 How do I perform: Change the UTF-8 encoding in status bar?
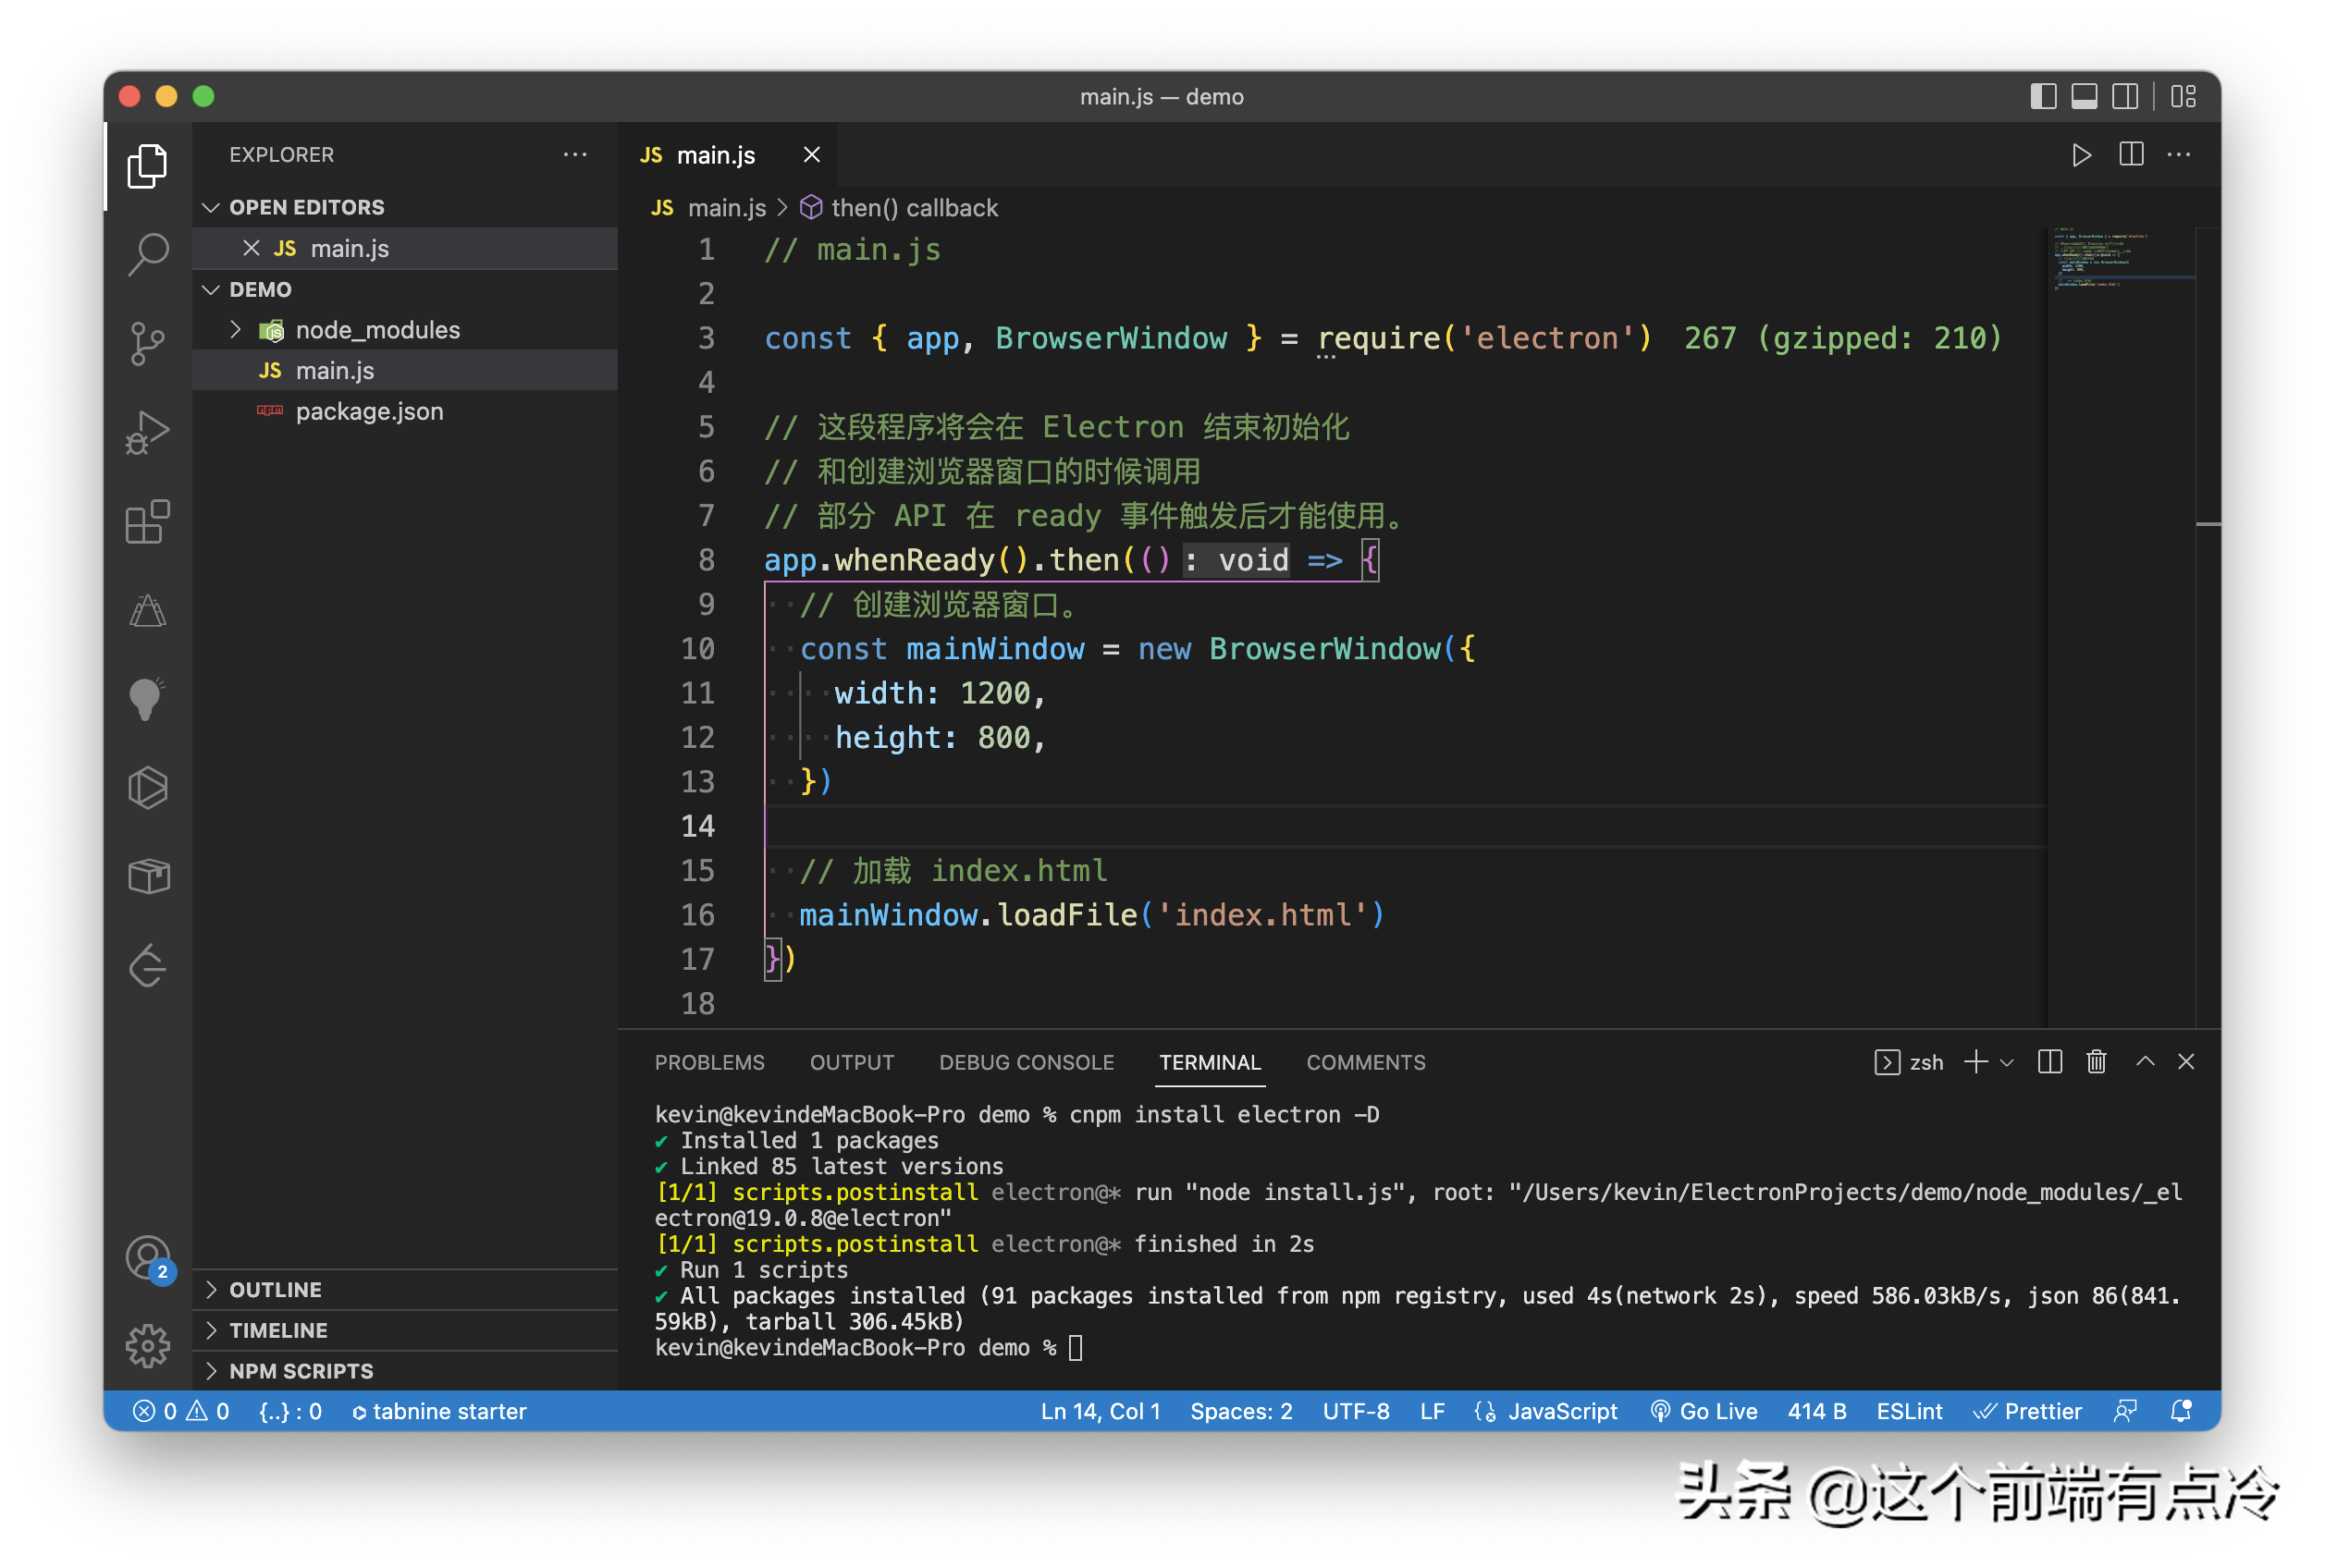[x=1356, y=1411]
